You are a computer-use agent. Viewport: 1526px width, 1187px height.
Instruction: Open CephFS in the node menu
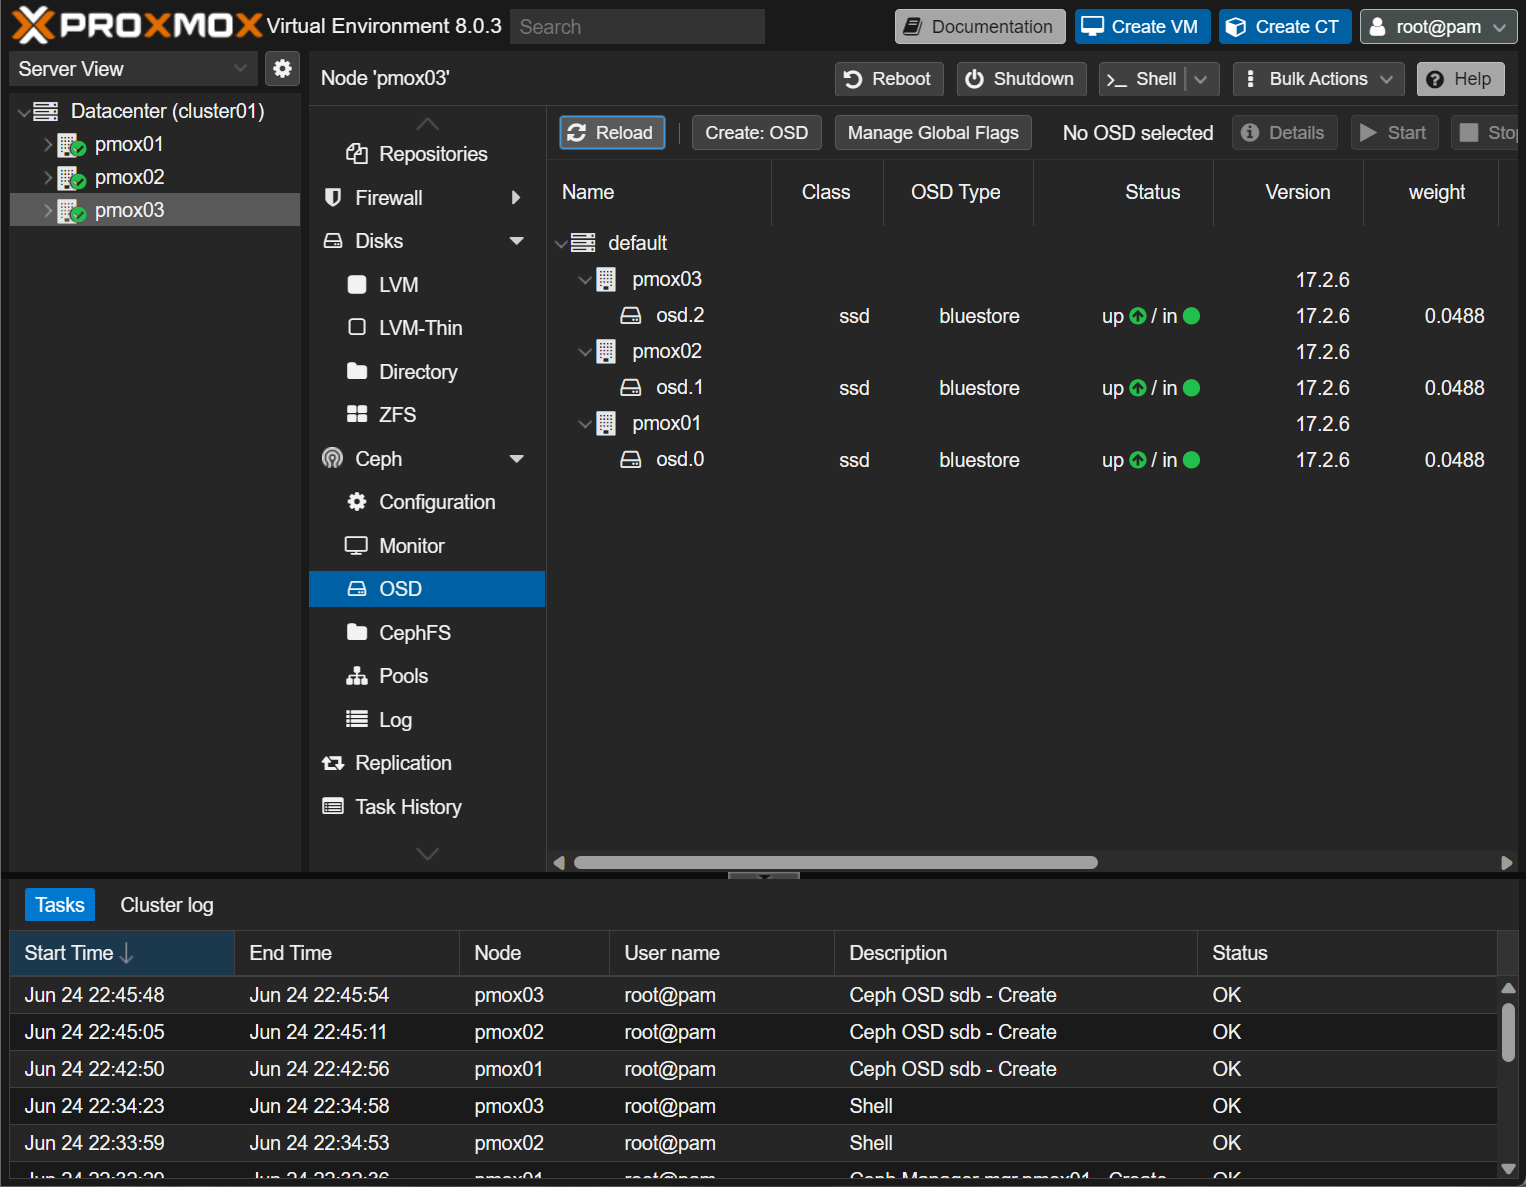coord(414,633)
